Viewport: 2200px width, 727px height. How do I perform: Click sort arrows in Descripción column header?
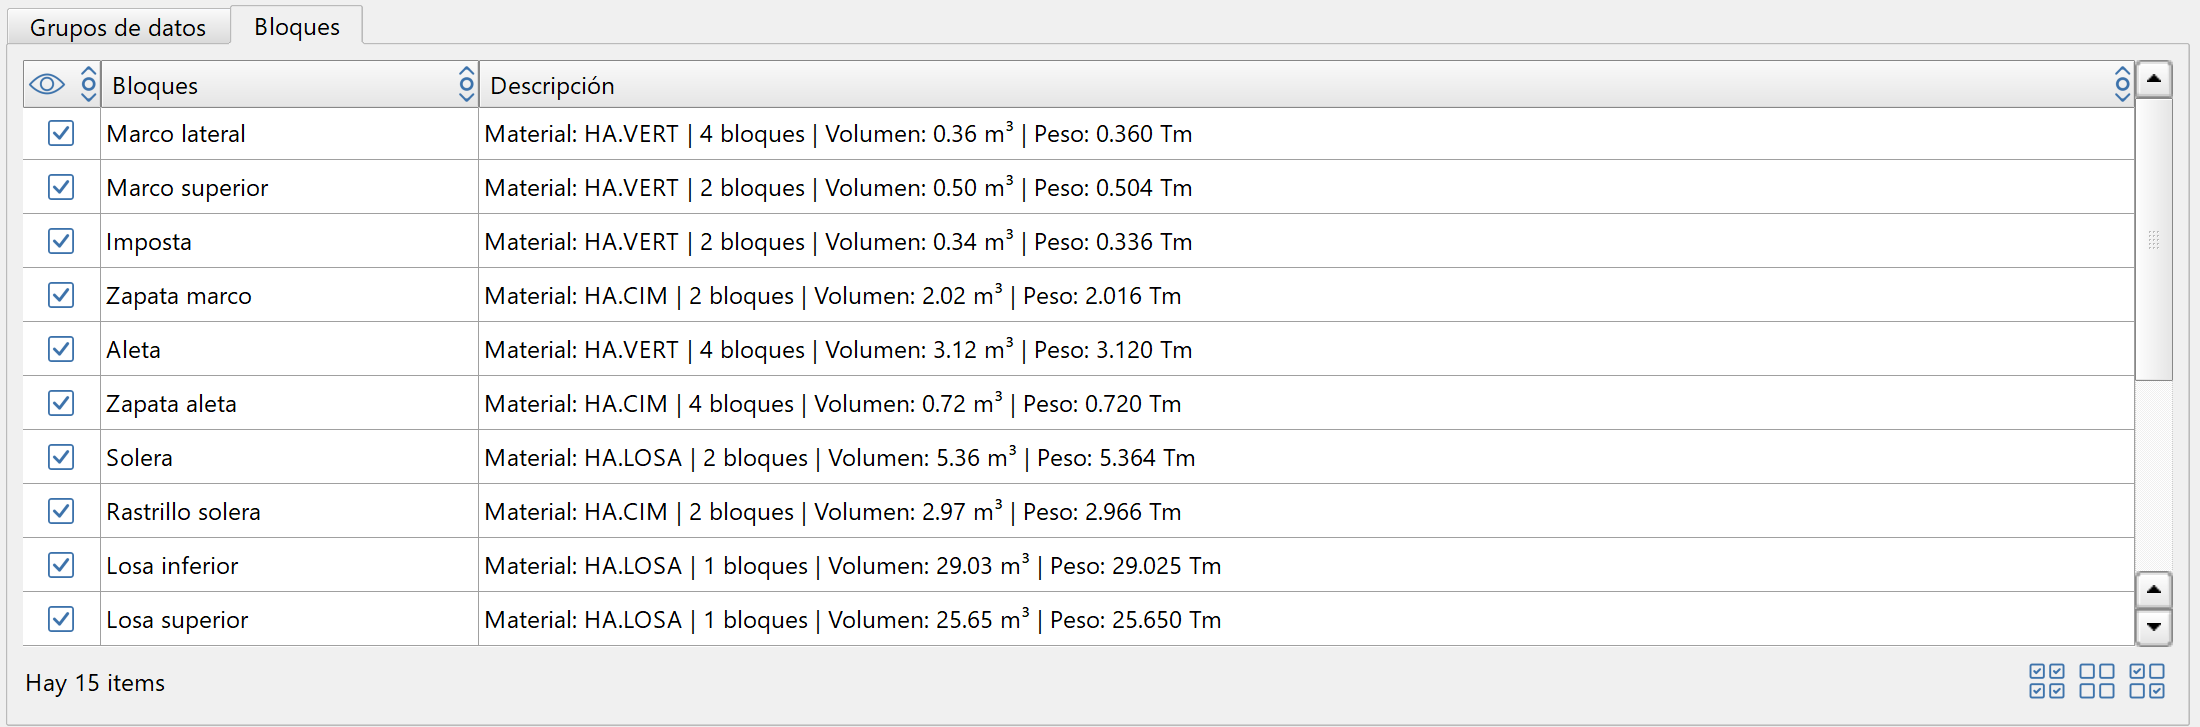point(2122,85)
